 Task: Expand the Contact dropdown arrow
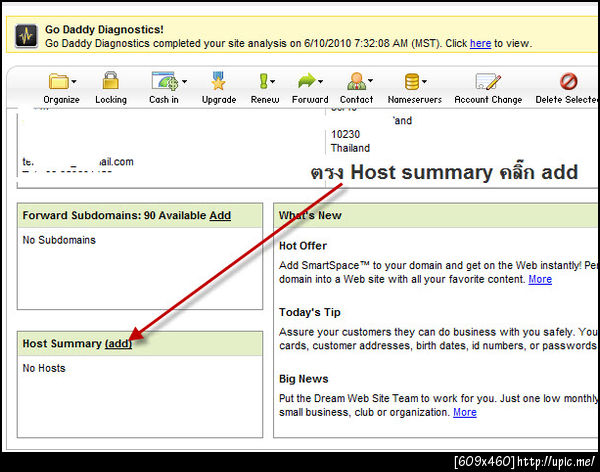(x=370, y=81)
